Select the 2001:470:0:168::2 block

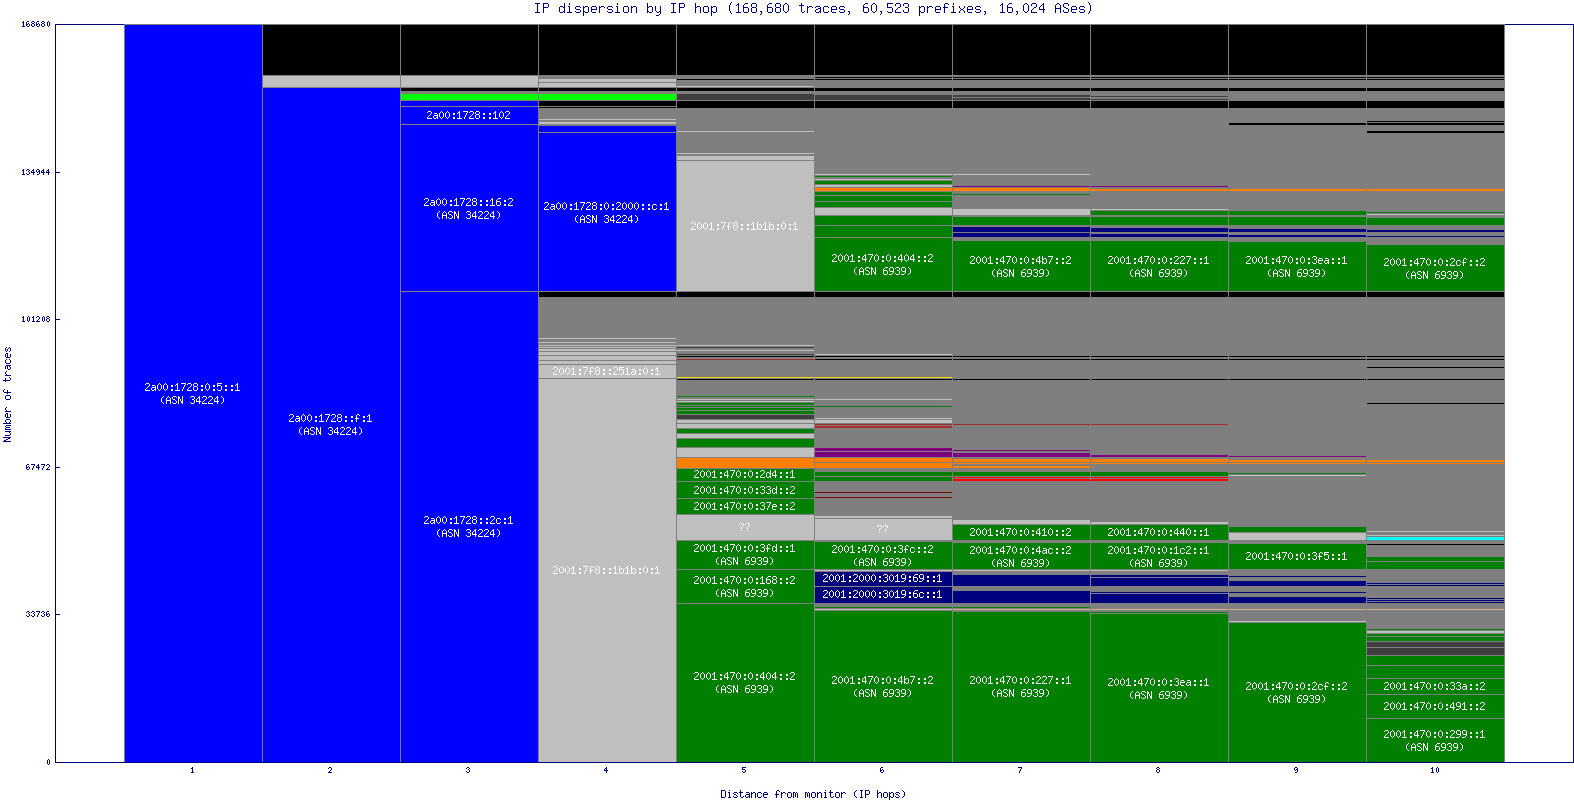(x=745, y=587)
